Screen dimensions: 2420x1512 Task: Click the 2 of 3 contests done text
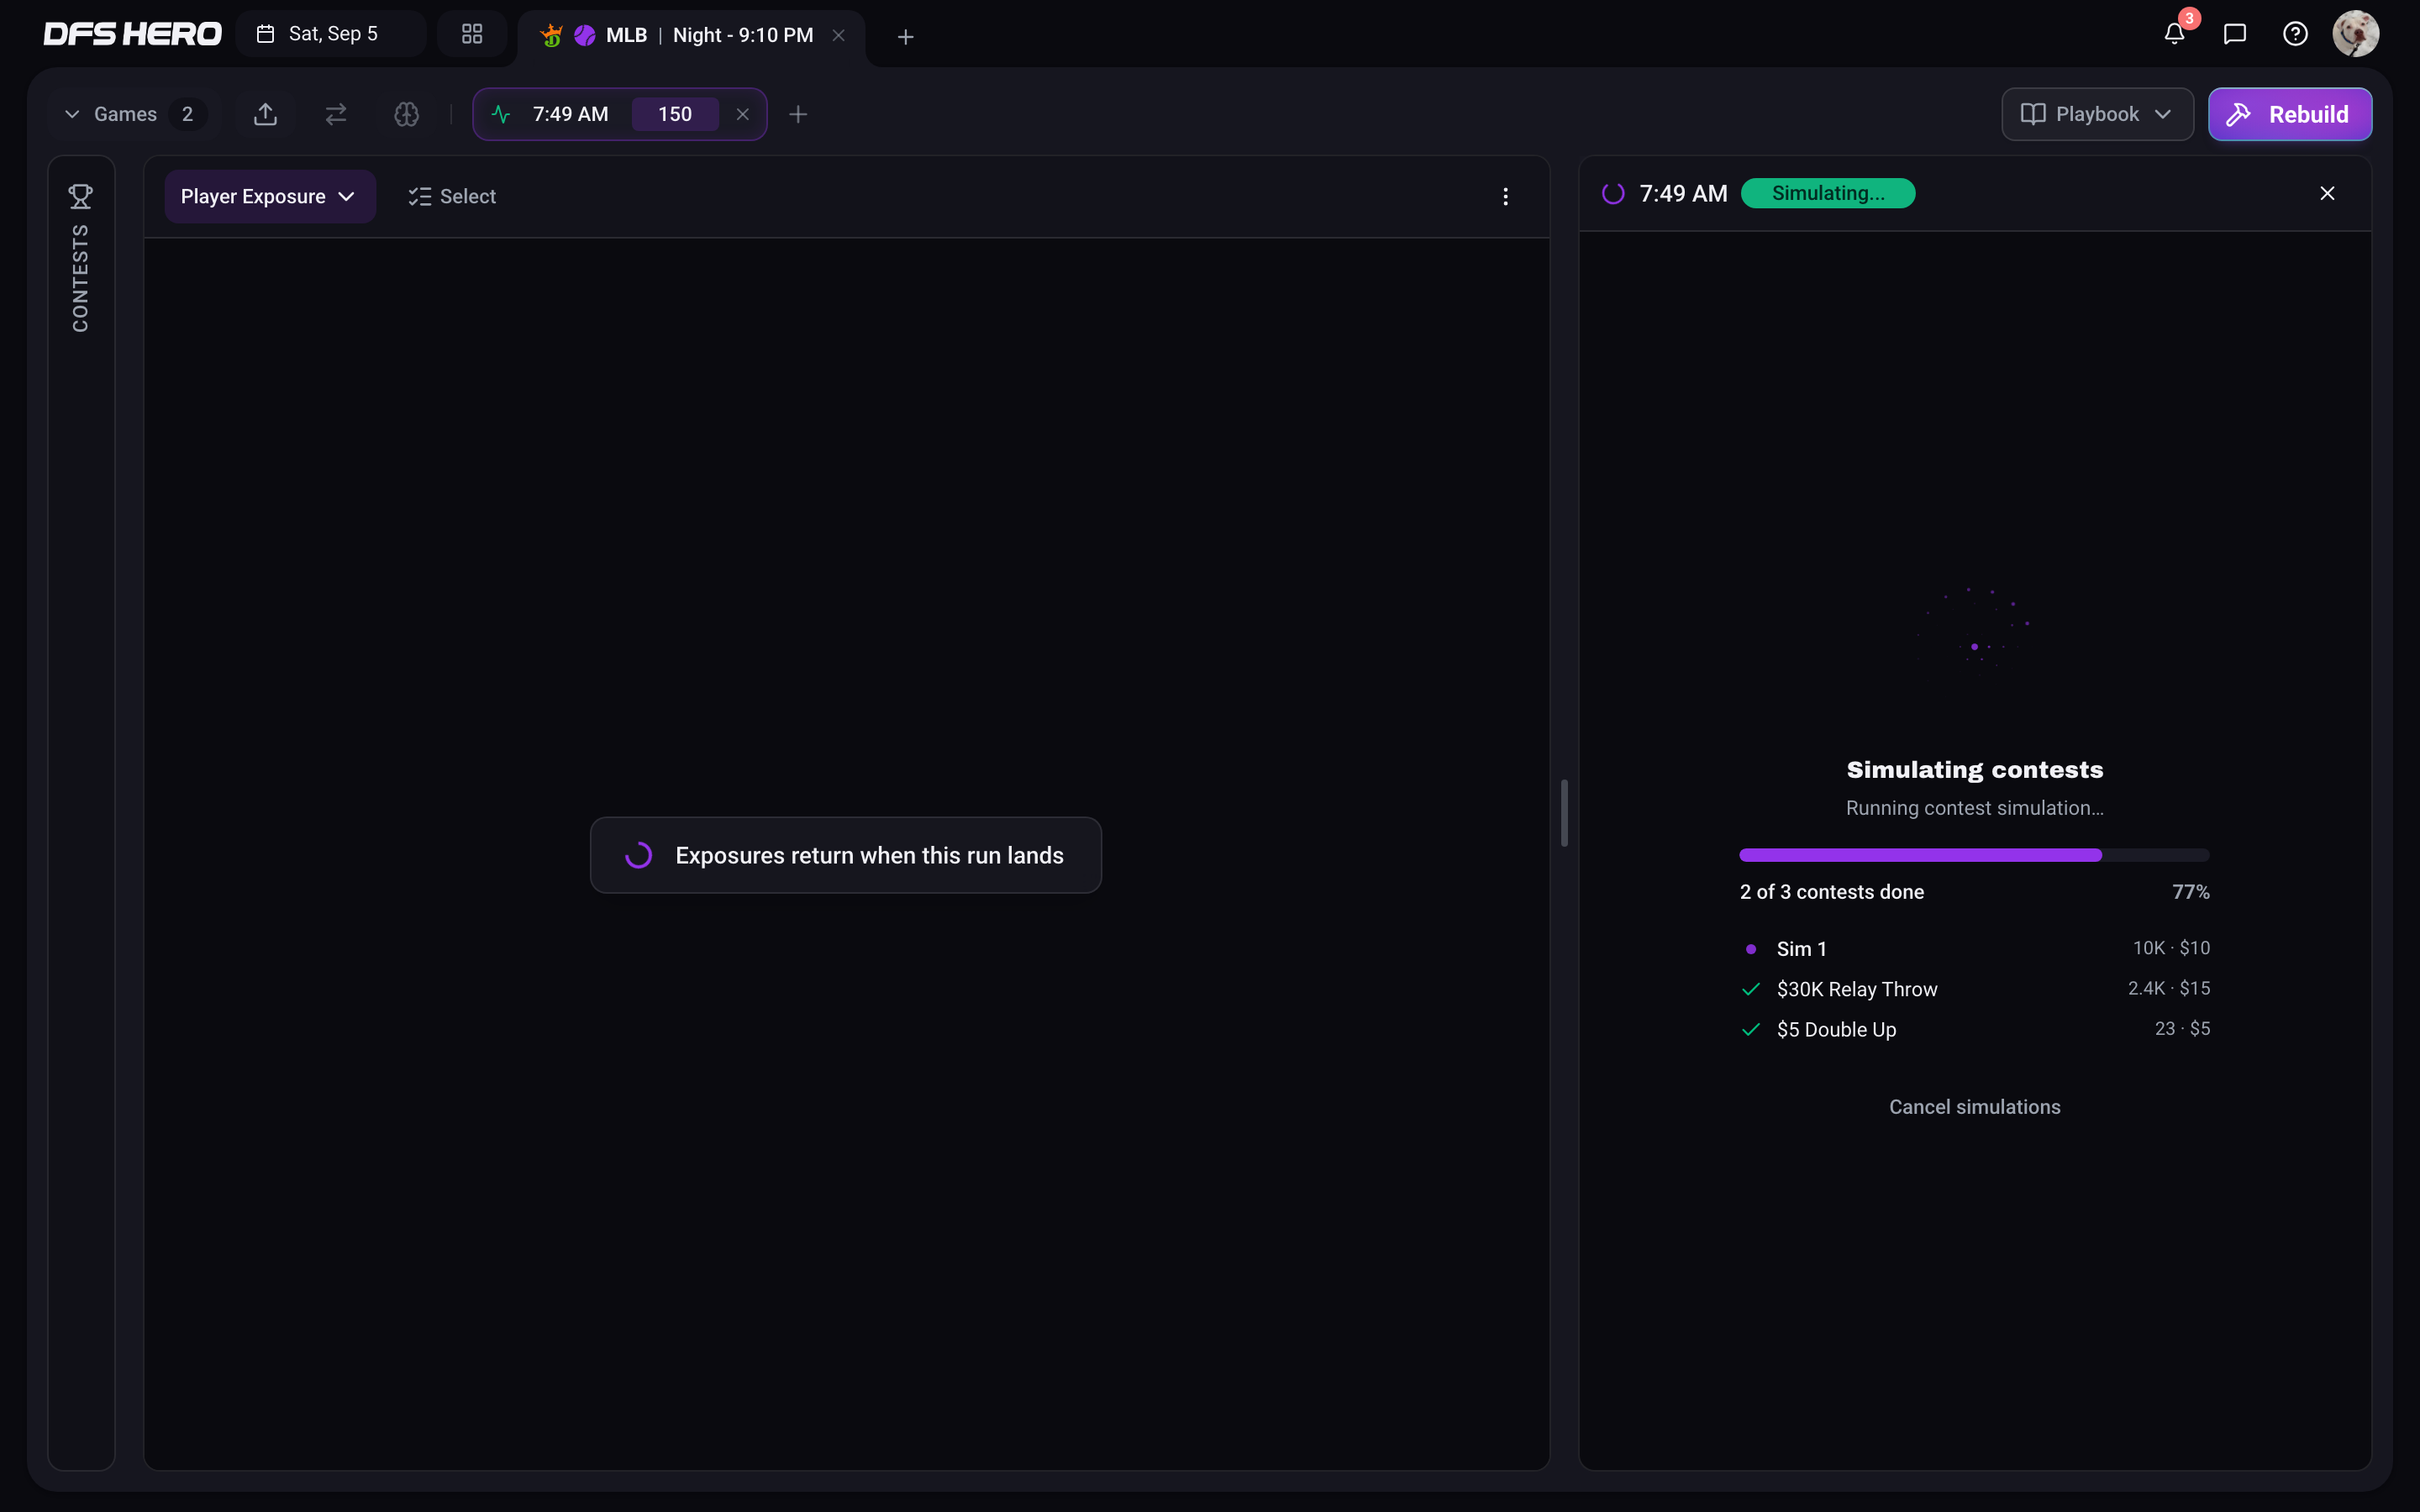(x=1831, y=892)
